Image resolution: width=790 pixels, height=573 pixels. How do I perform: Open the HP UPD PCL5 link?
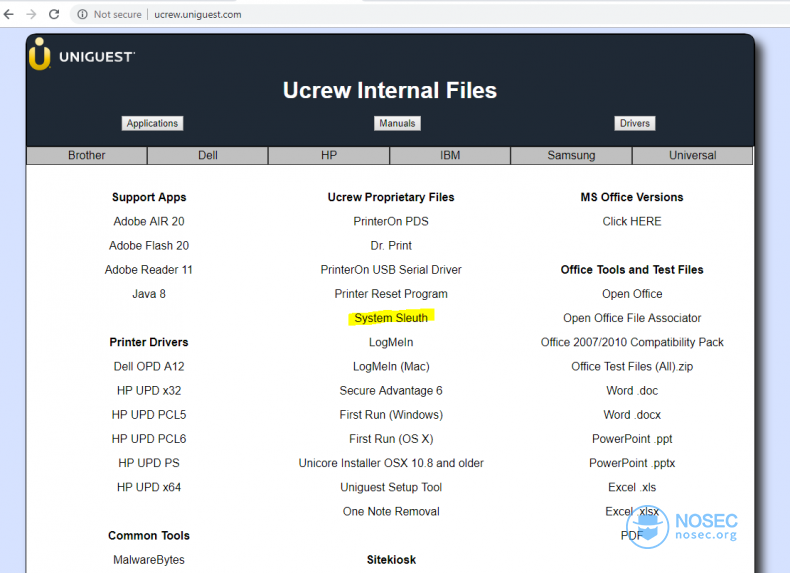pyautogui.click(x=149, y=415)
